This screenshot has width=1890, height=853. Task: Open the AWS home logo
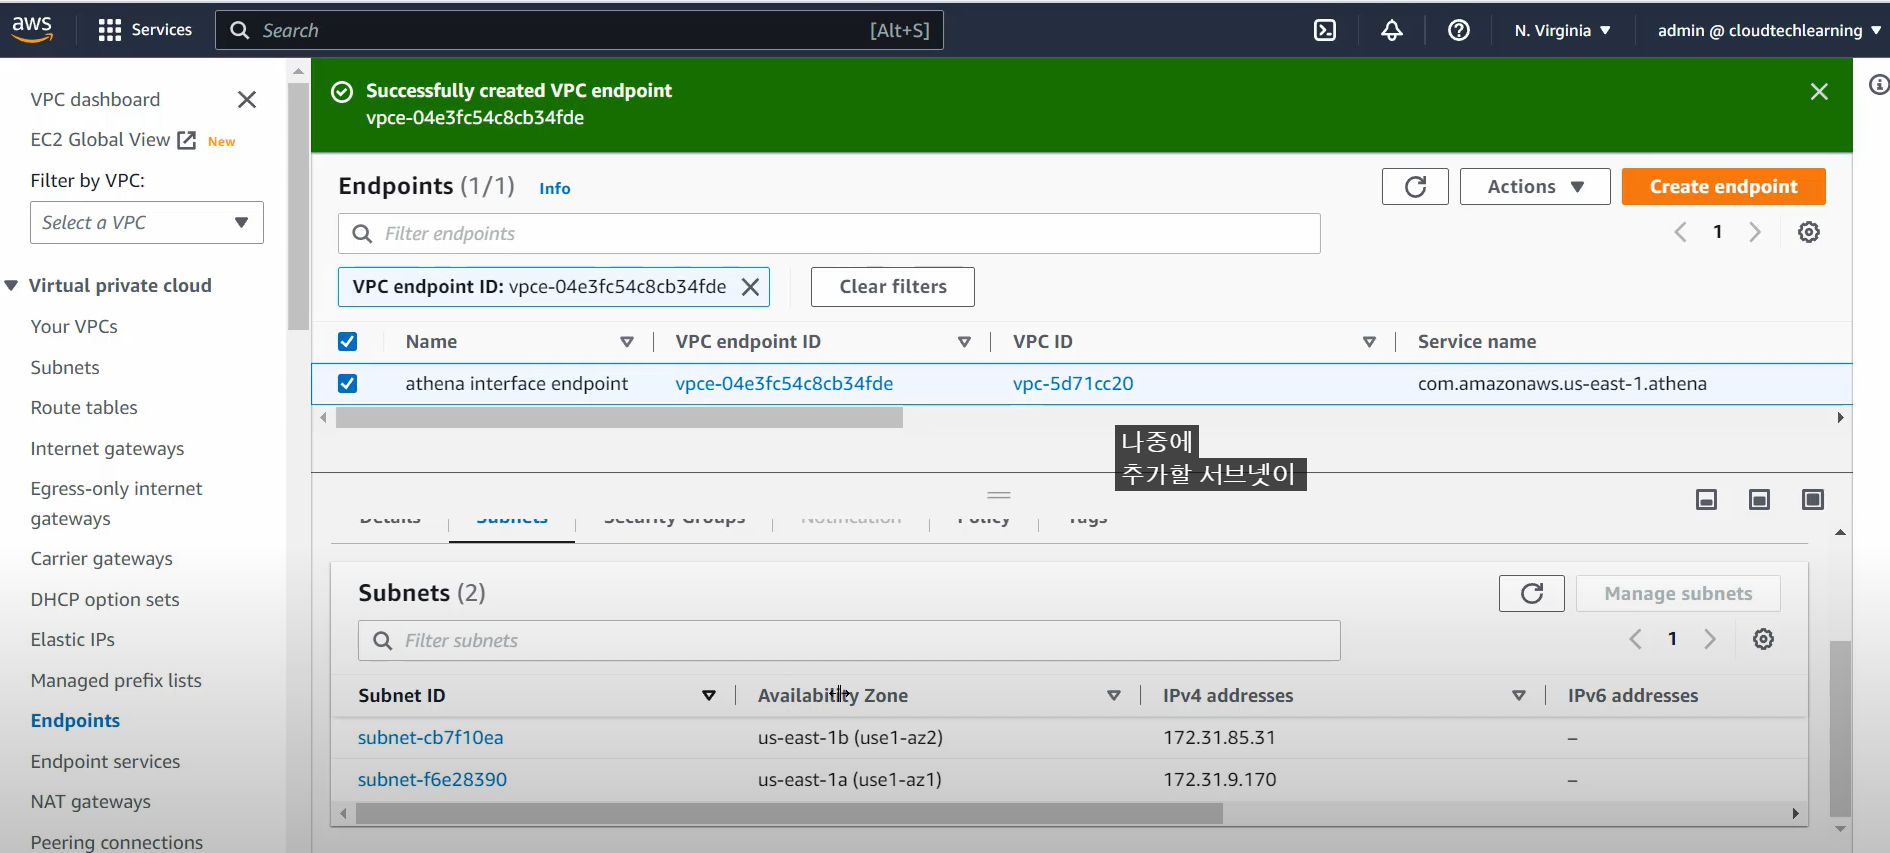click(x=32, y=30)
